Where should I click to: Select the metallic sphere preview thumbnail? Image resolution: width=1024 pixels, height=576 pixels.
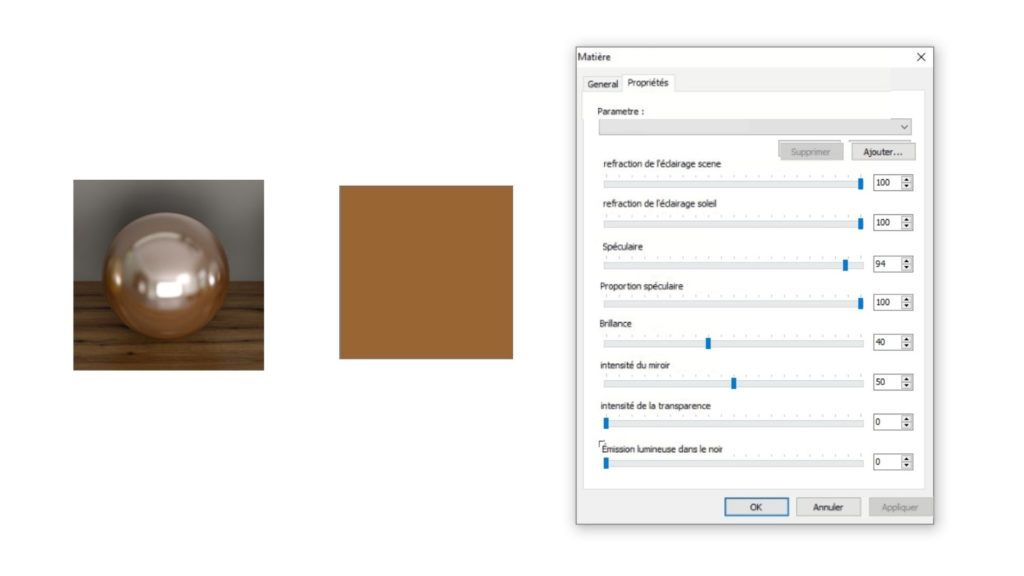(168, 275)
